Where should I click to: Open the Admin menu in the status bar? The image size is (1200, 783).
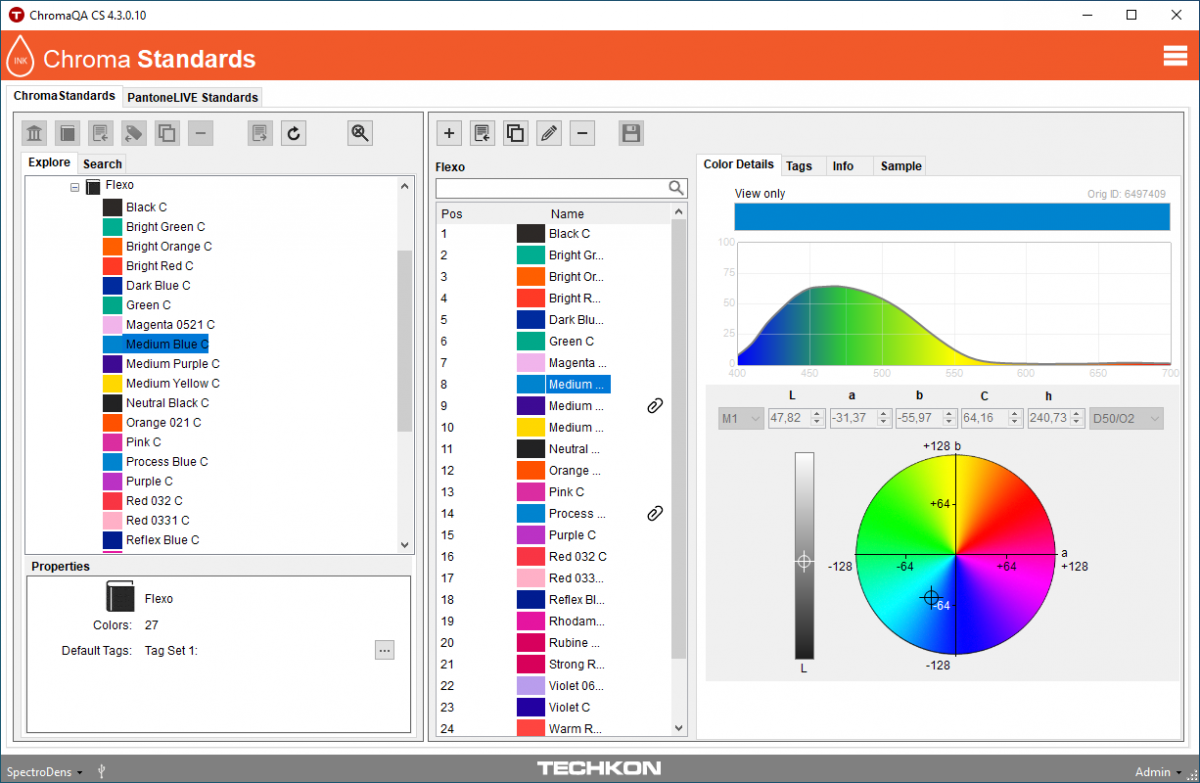tap(1155, 771)
